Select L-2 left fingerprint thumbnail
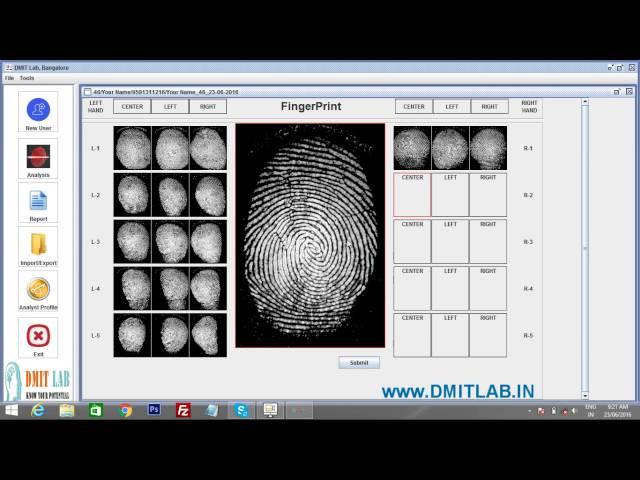This screenshot has width=640, height=480. (x=170, y=195)
